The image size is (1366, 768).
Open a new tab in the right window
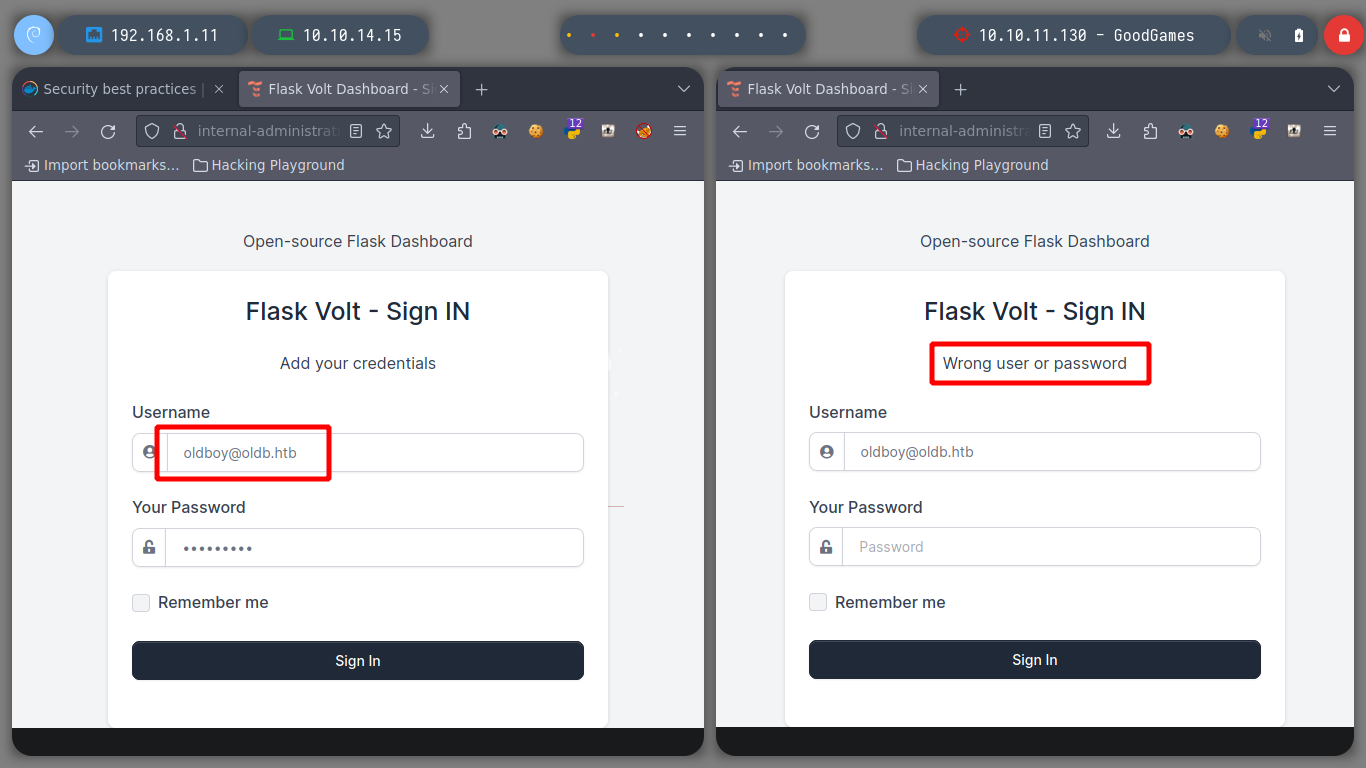[960, 89]
